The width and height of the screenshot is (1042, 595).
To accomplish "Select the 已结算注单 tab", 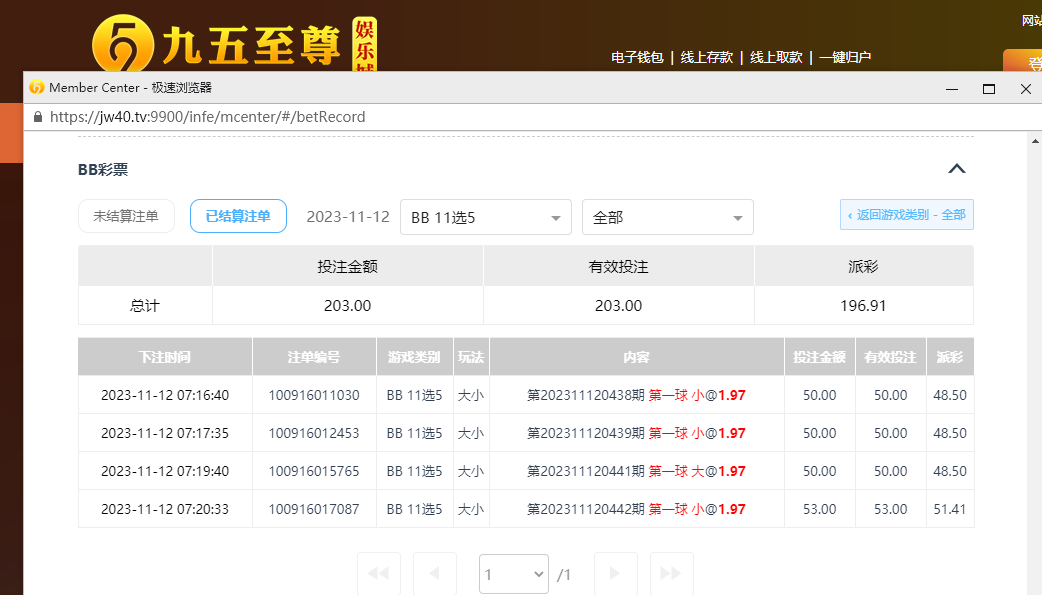I will pos(238,216).
